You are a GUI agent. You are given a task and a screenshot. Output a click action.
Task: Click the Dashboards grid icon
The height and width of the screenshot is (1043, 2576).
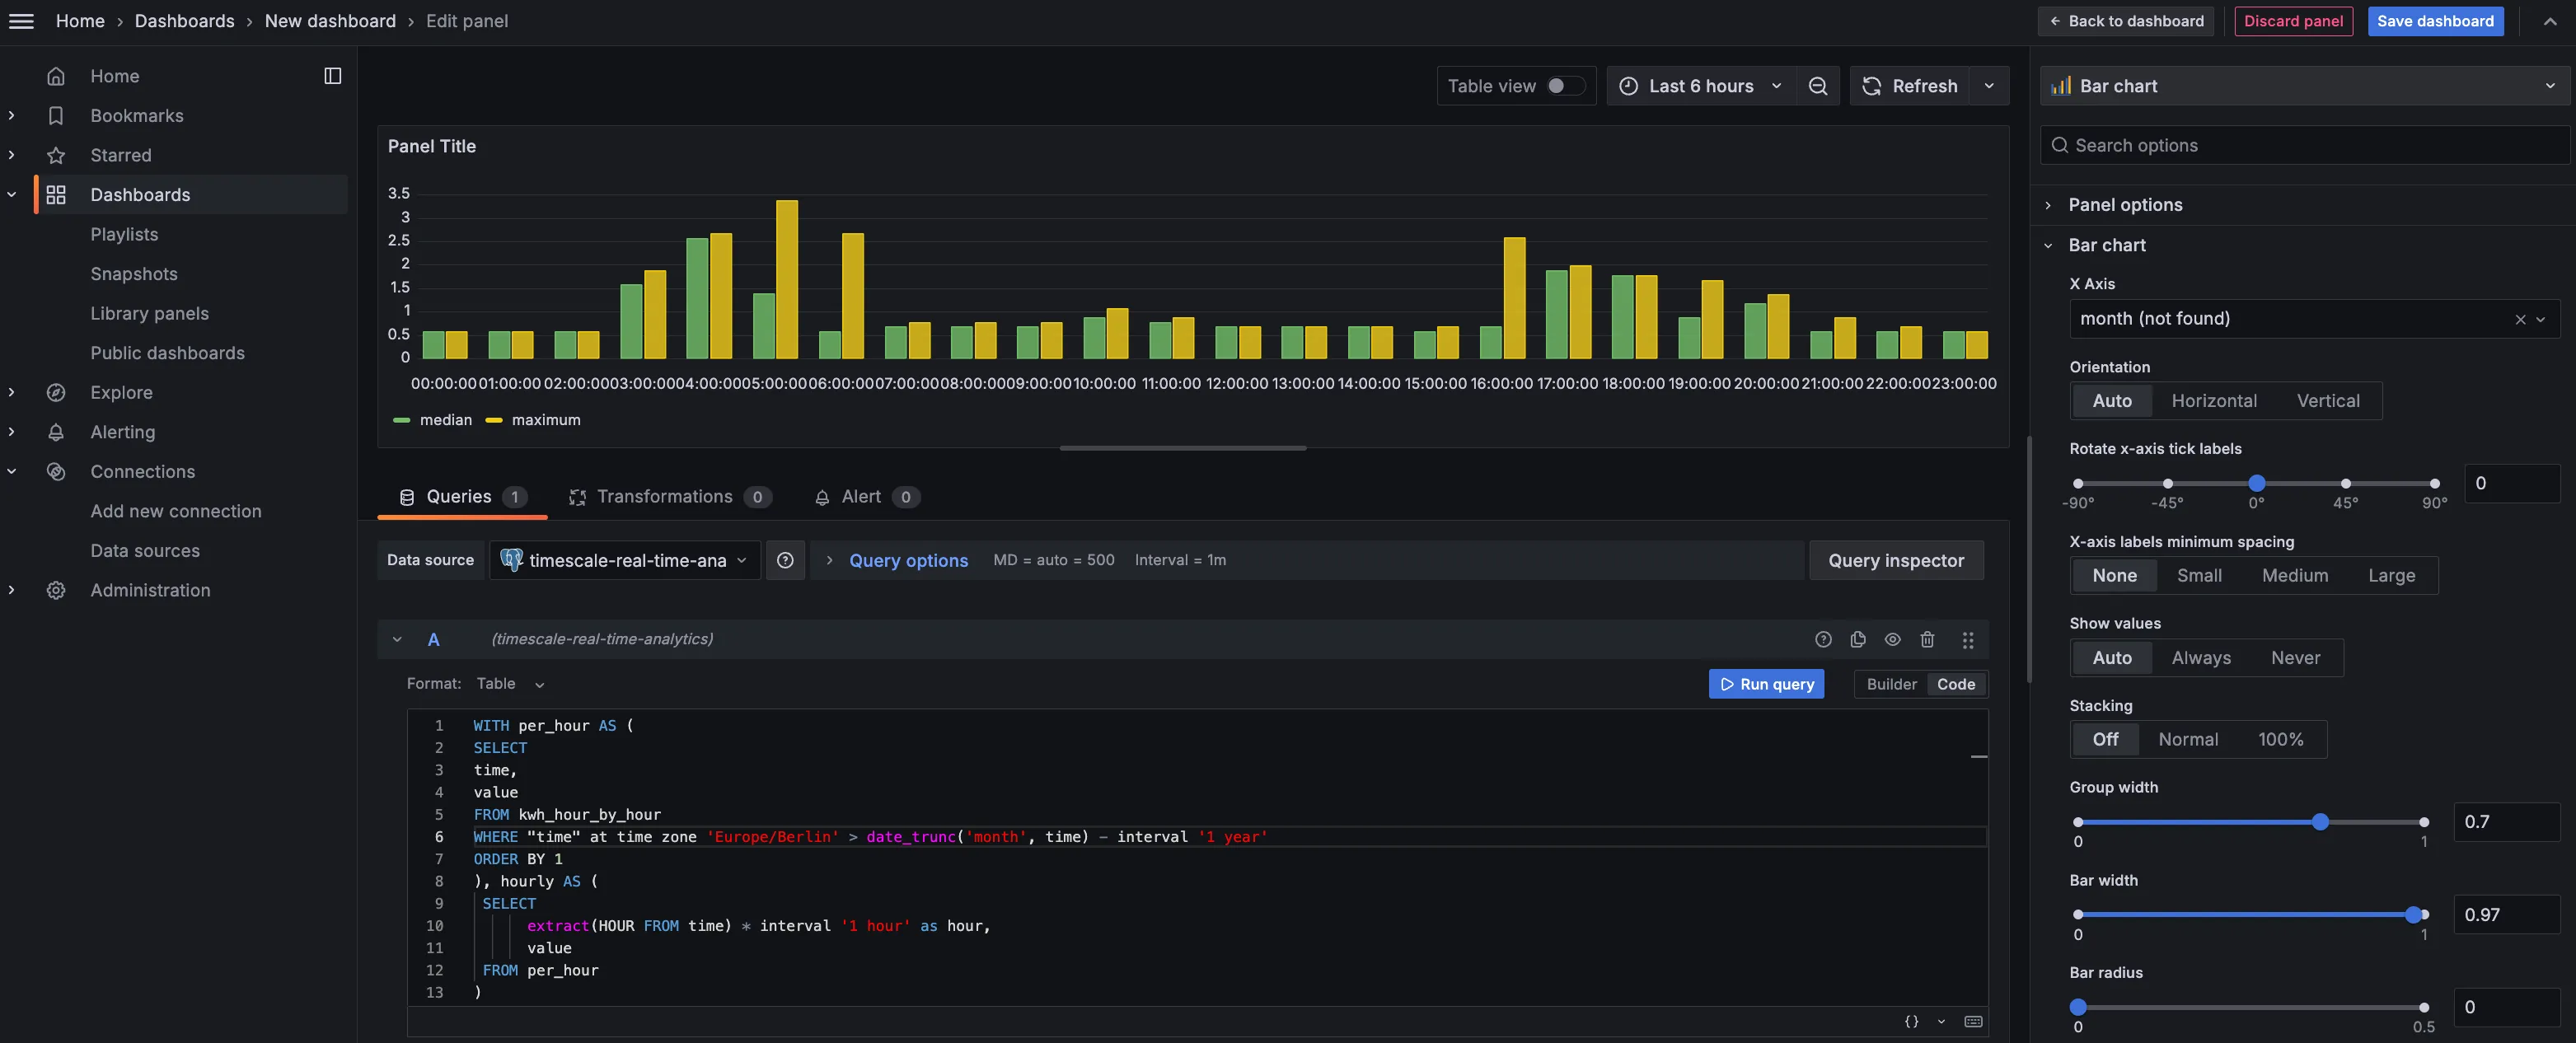pos(56,195)
